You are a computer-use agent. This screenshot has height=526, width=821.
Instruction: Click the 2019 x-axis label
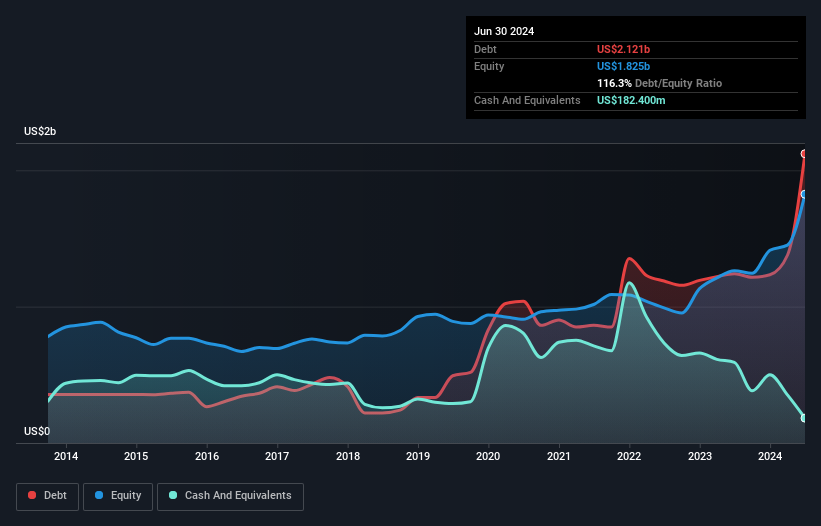click(x=418, y=456)
